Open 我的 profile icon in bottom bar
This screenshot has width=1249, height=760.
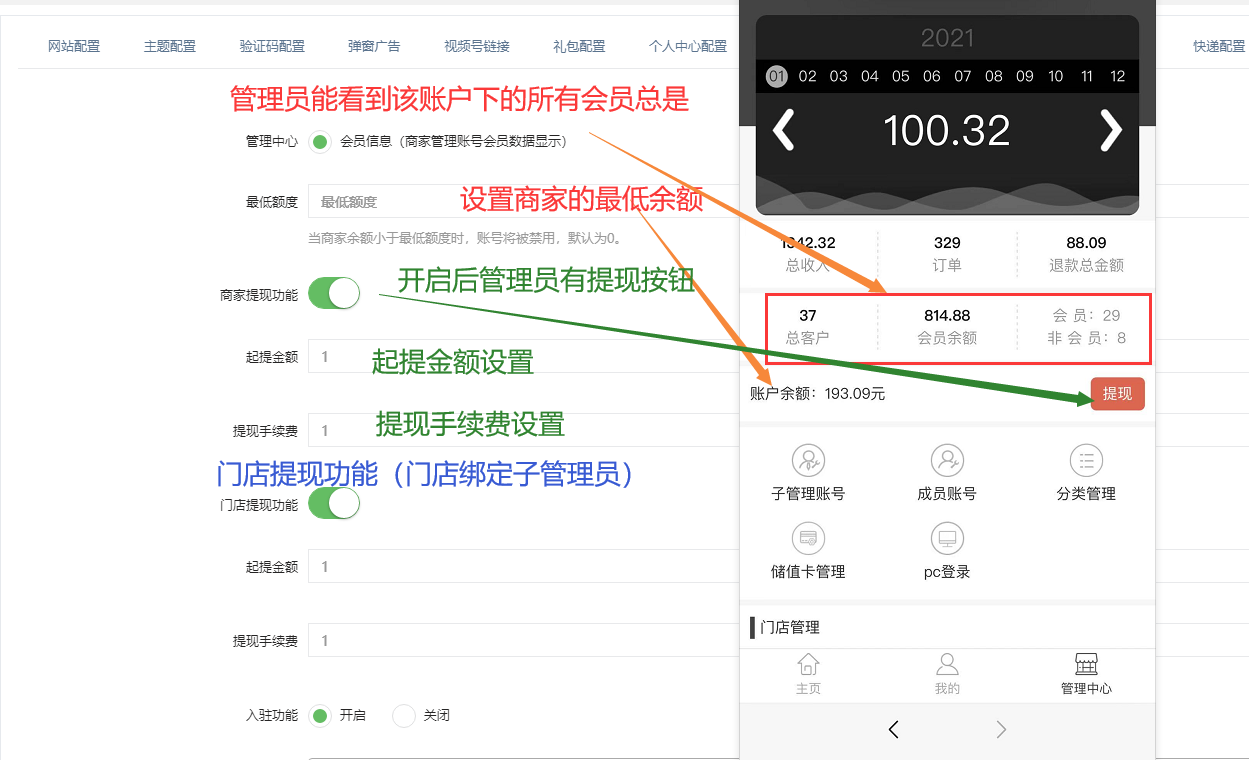[x=947, y=665]
